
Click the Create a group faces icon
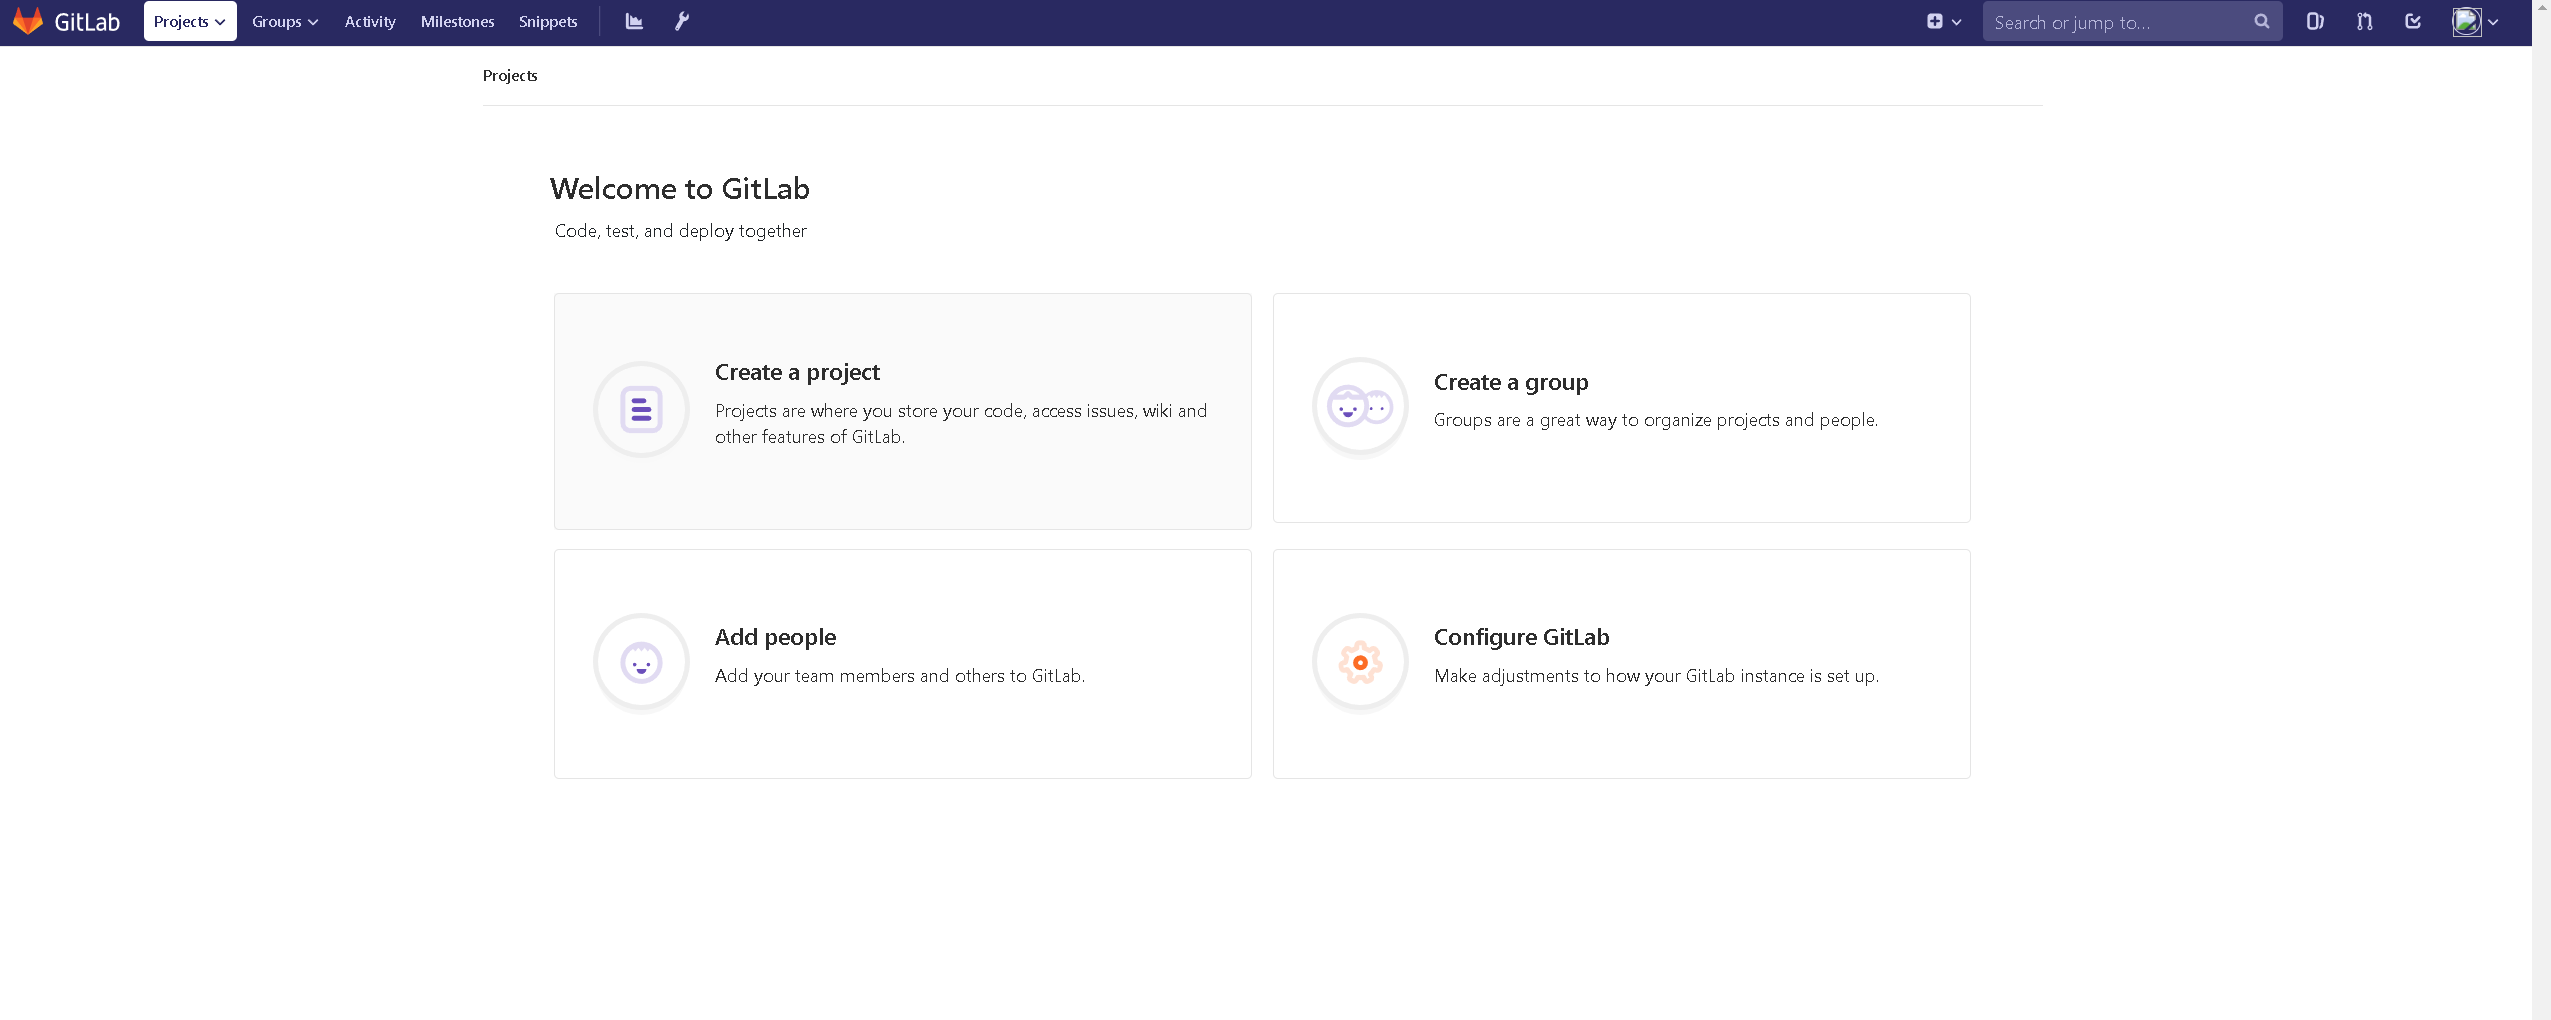tap(1360, 407)
